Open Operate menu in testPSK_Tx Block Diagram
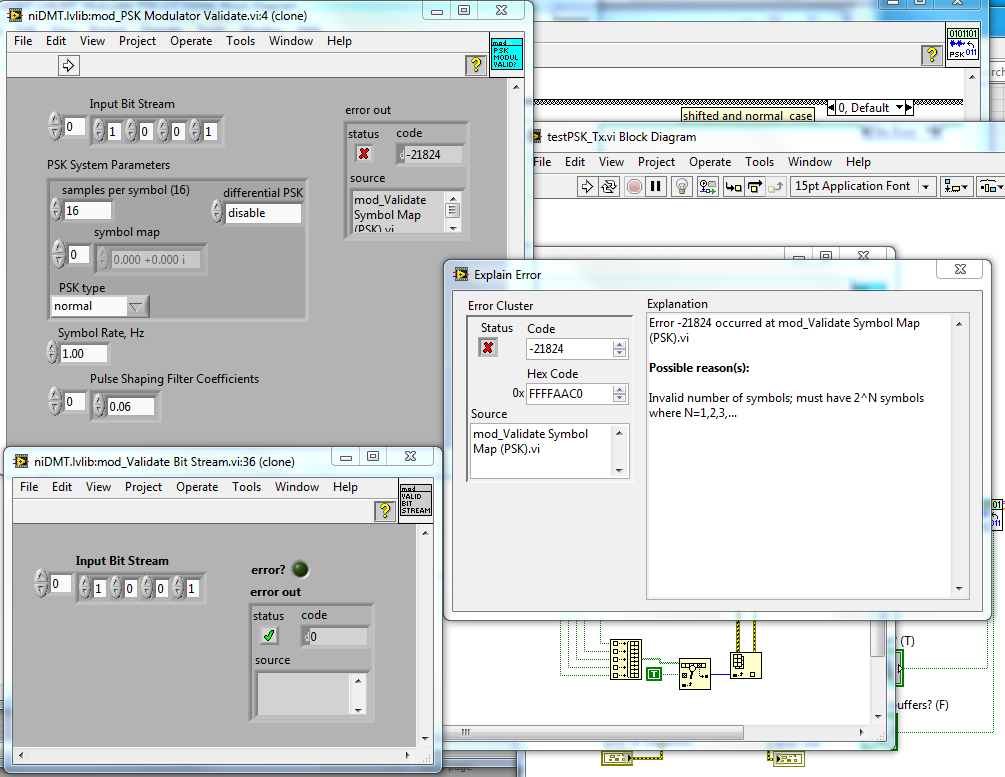This screenshot has width=1005, height=777. 710,162
